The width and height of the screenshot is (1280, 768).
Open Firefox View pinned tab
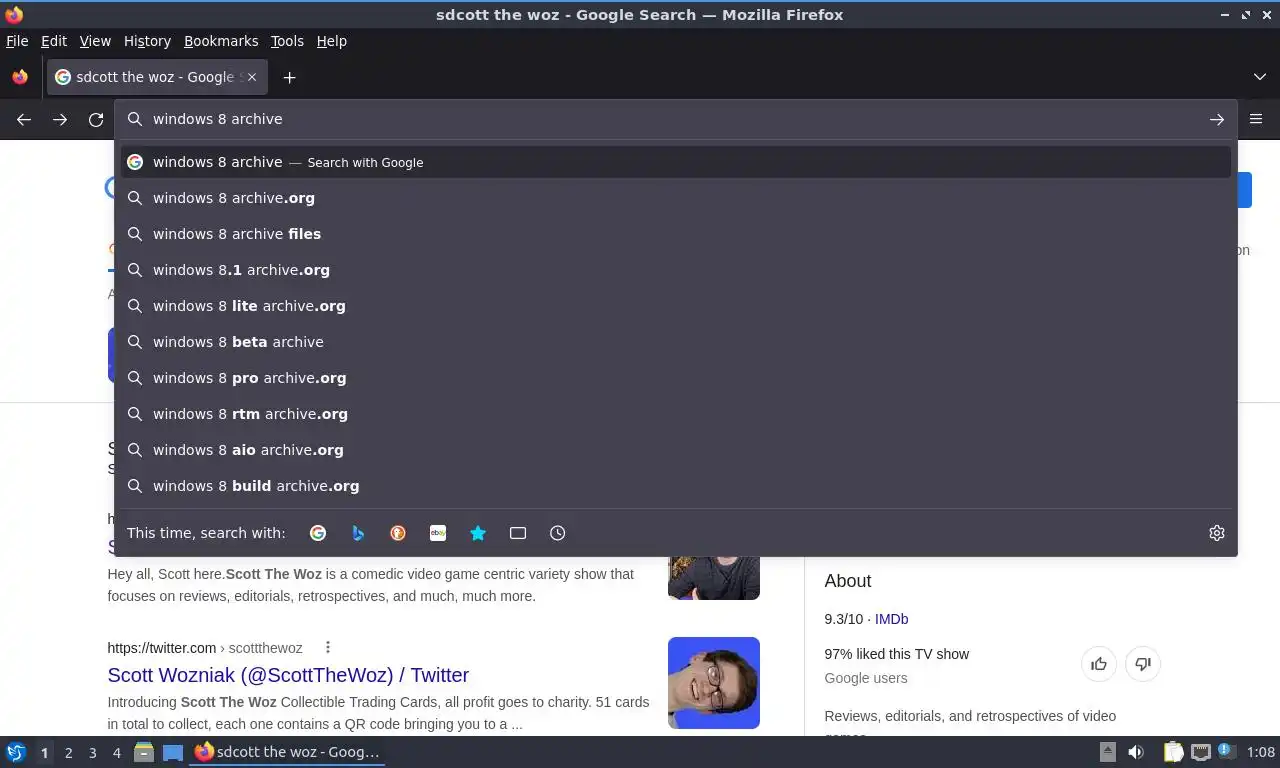click(20, 77)
